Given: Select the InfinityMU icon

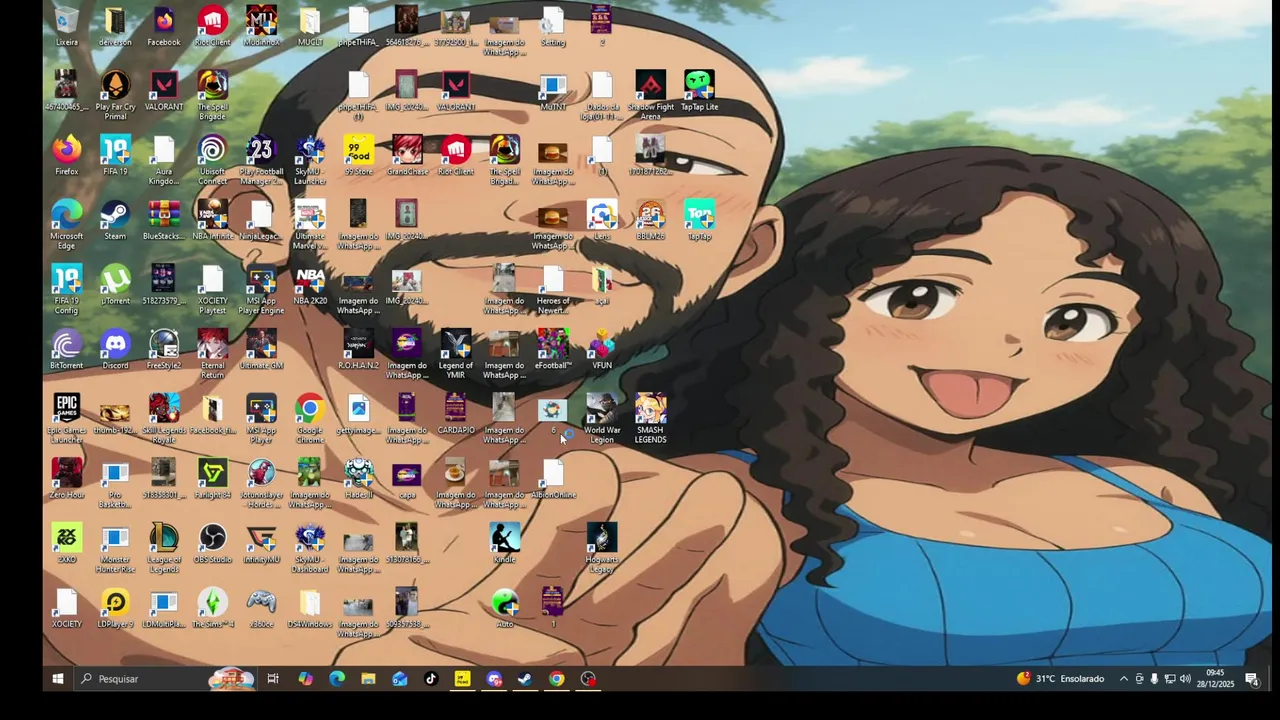Looking at the screenshot, I should point(261,545).
